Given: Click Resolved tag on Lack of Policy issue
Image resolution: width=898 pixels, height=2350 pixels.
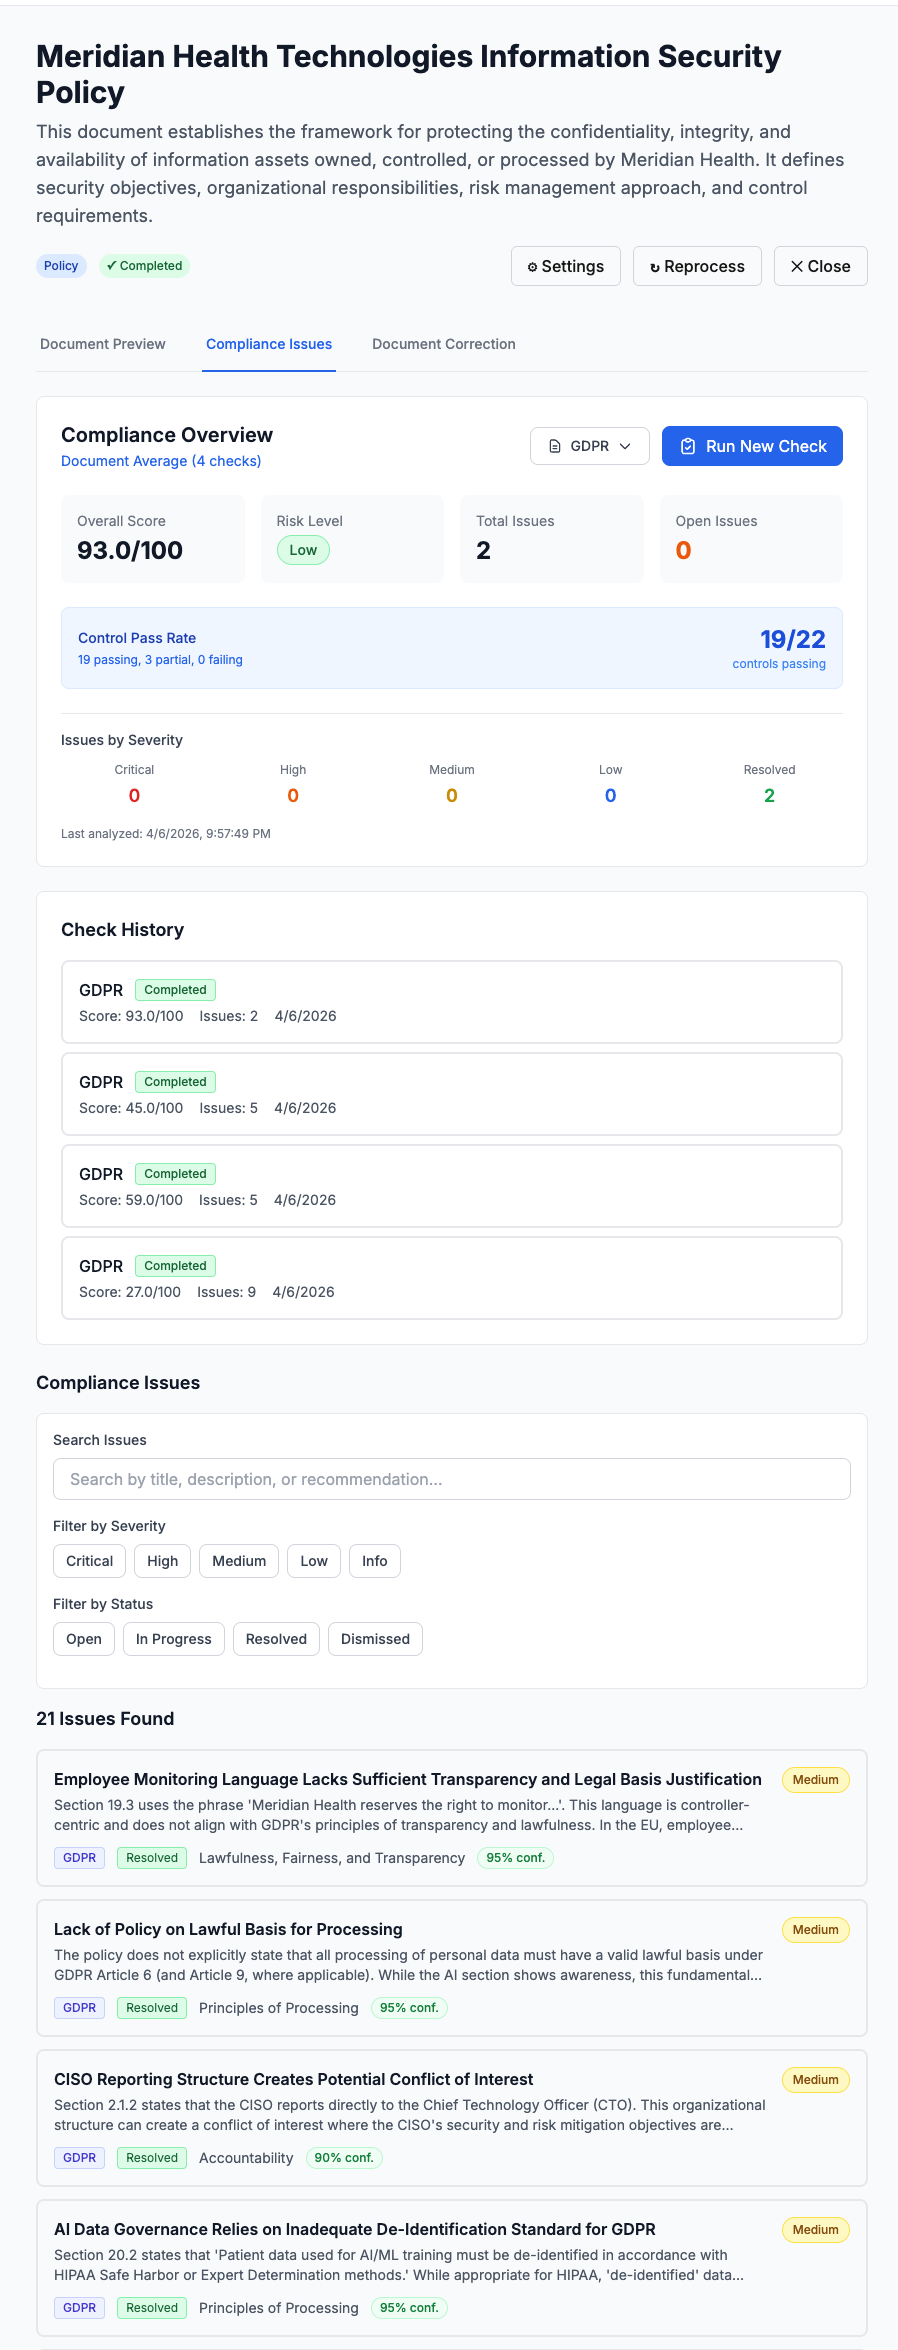Looking at the screenshot, I should [x=152, y=2008].
